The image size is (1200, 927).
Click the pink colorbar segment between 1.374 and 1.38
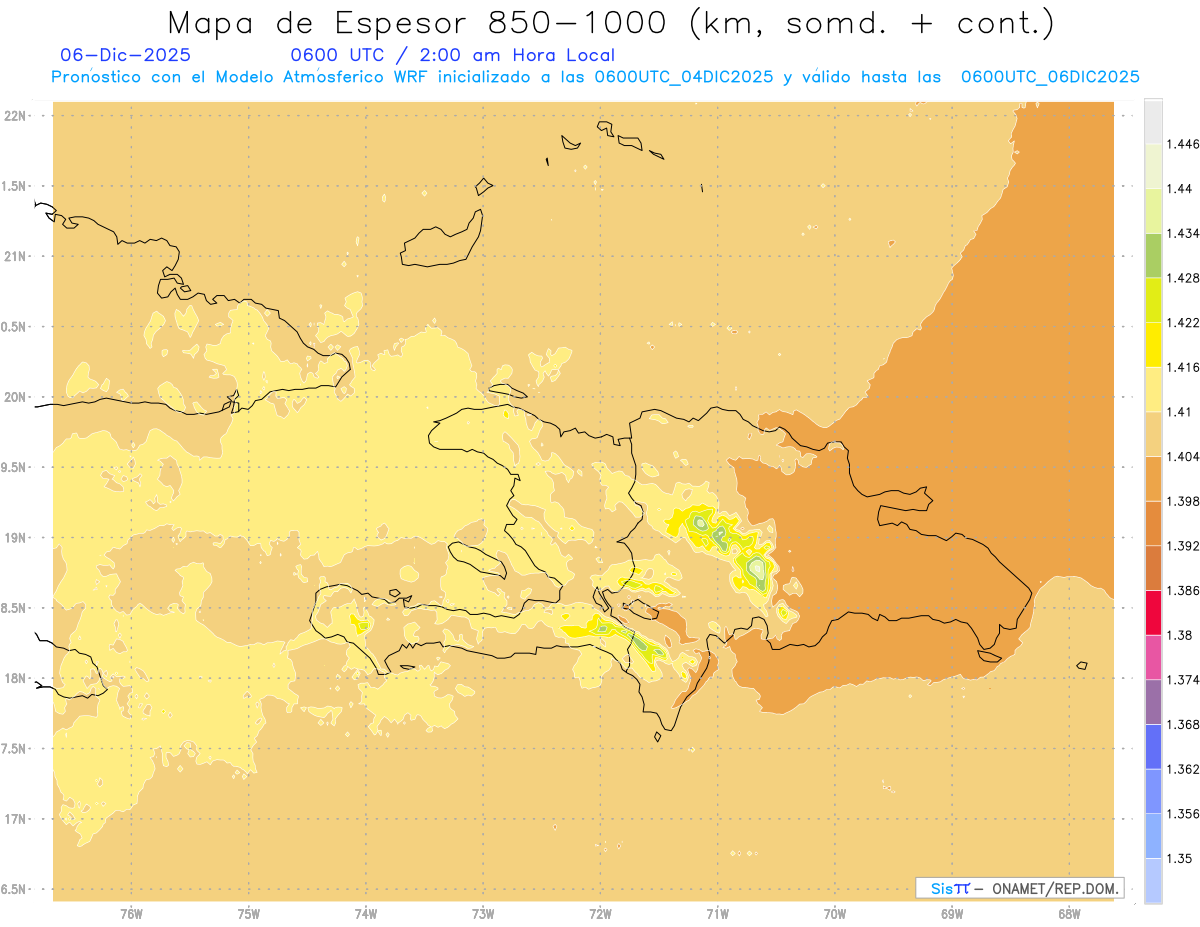pos(1153,657)
